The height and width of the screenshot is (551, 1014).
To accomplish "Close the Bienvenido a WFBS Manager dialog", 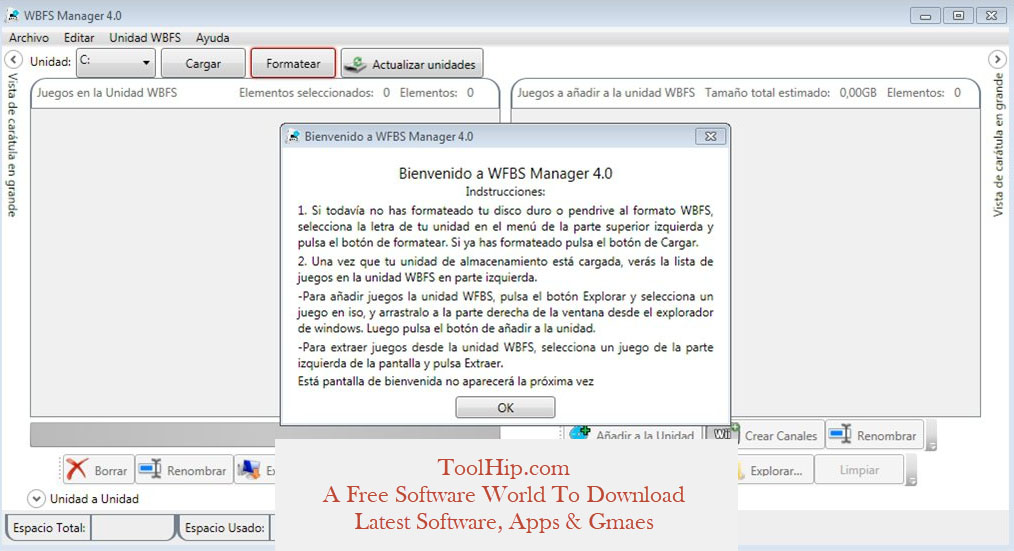I will click(710, 136).
